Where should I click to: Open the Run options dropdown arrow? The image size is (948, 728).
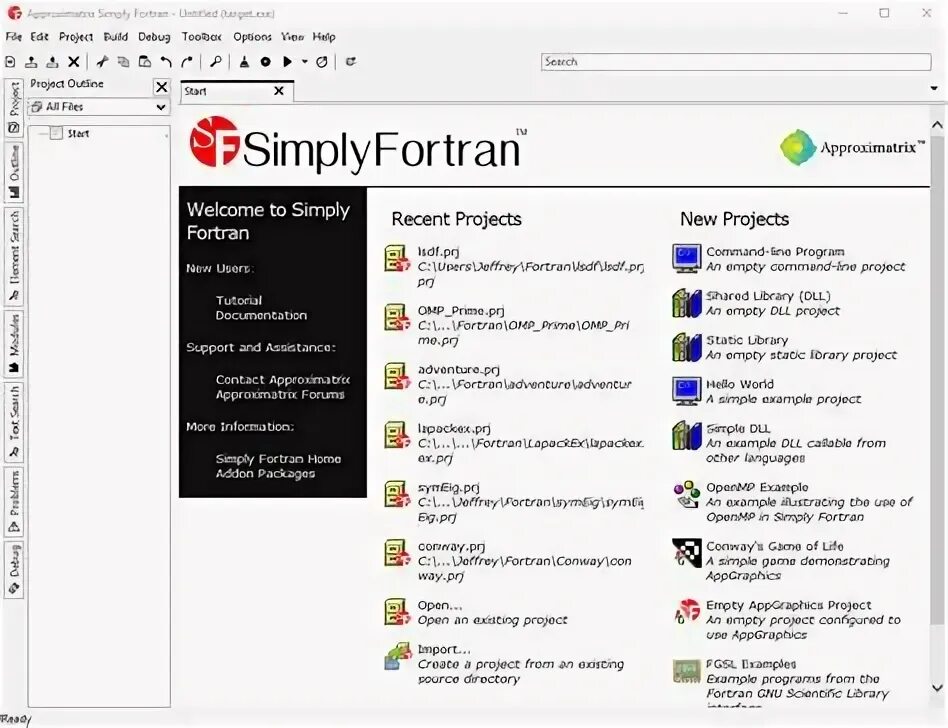point(303,61)
